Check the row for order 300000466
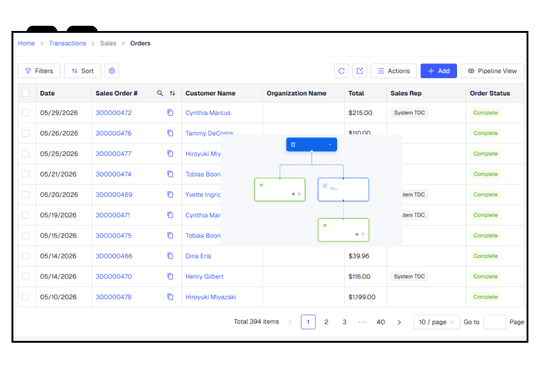Screen dimensions: 540x384 25,256
